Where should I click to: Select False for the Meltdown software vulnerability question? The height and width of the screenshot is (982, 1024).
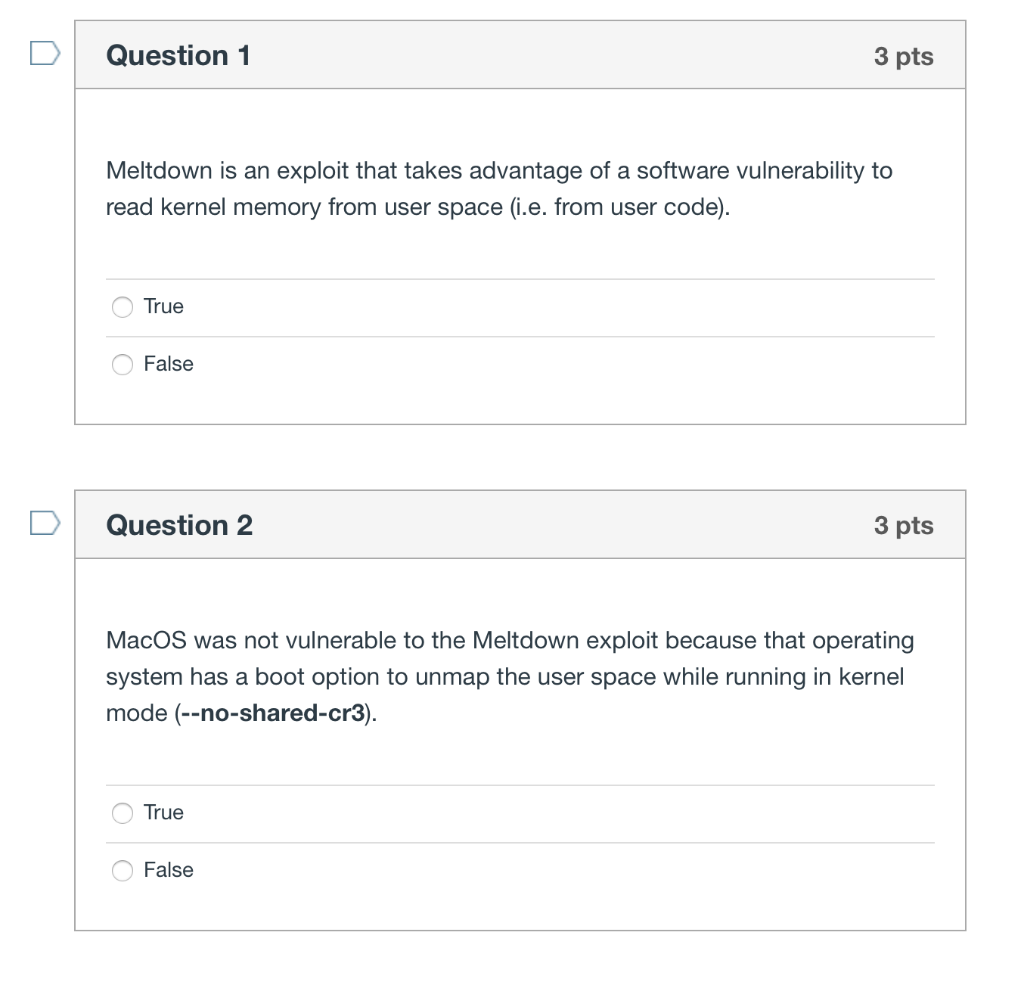pos(122,364)
